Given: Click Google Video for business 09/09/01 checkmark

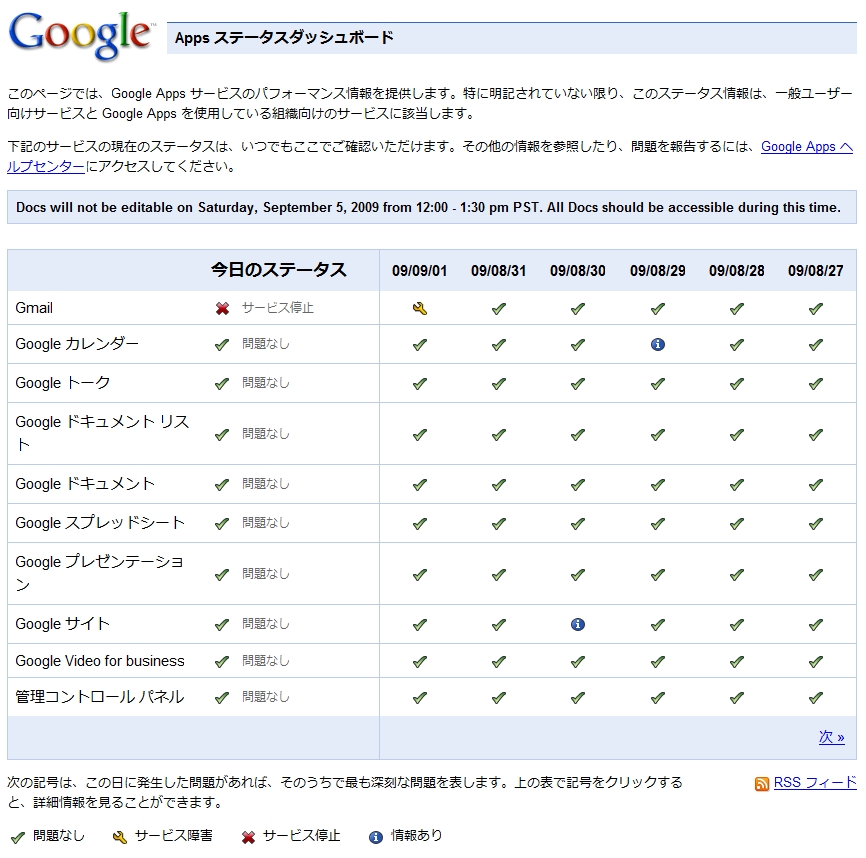Looking at the screenshot, I should (x=420, y=661).
